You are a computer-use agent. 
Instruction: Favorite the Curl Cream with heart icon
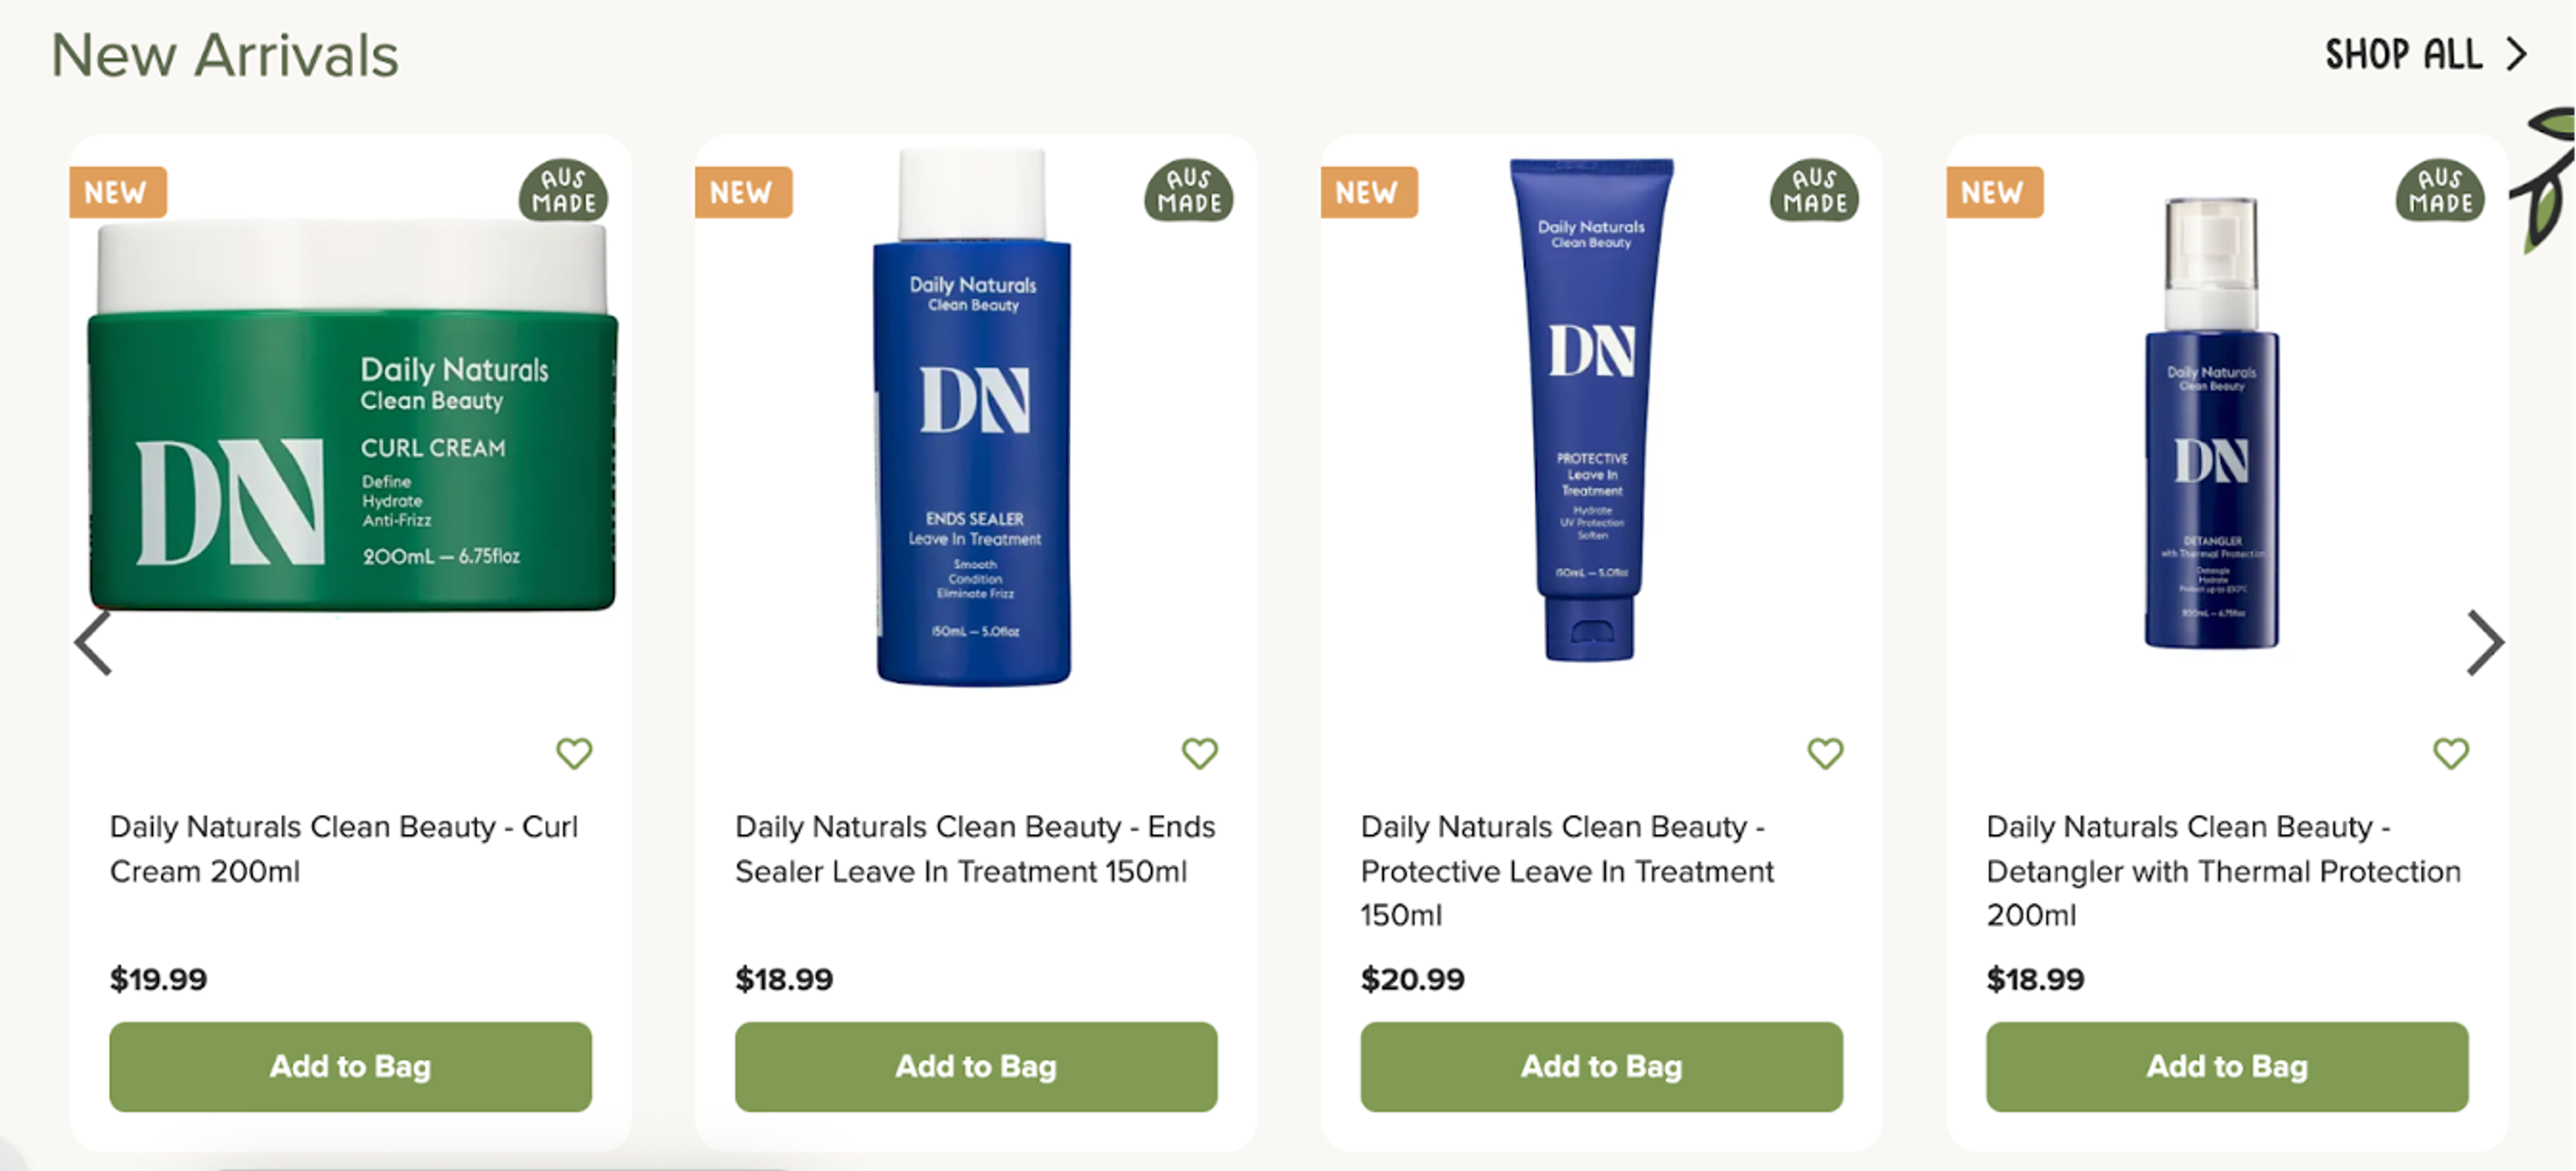pyautogui.click(x=574, y=753)
